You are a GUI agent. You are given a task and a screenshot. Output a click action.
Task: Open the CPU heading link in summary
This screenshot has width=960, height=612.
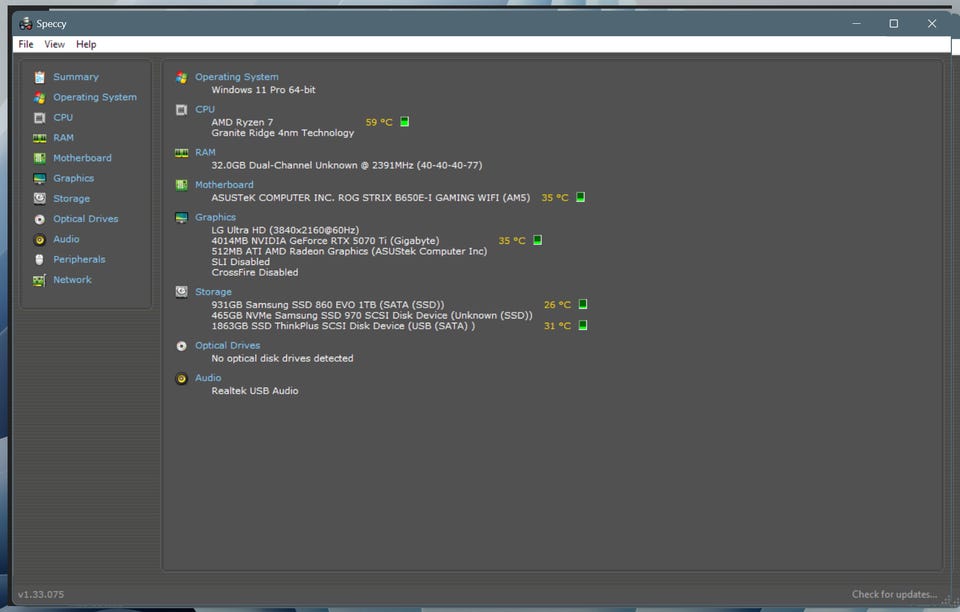pos(204,109)
